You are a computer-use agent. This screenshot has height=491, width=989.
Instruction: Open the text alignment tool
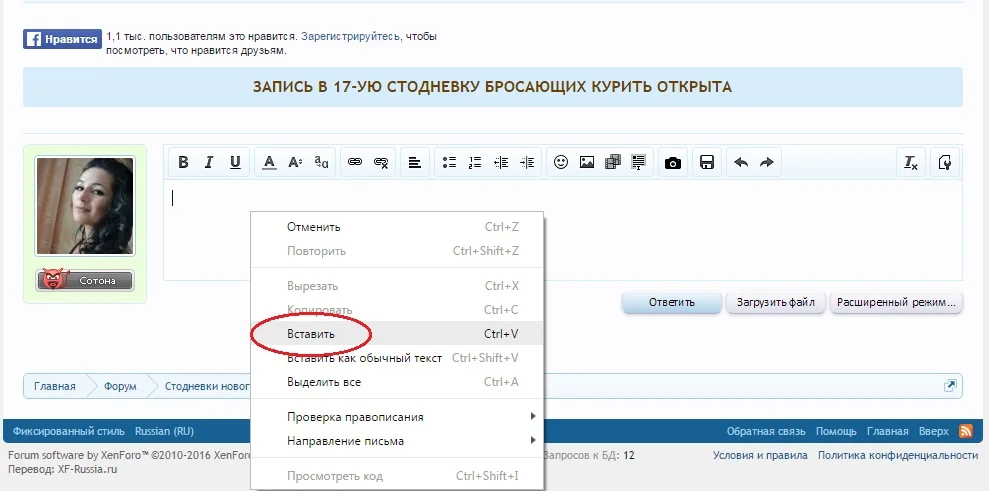[414, 162]
